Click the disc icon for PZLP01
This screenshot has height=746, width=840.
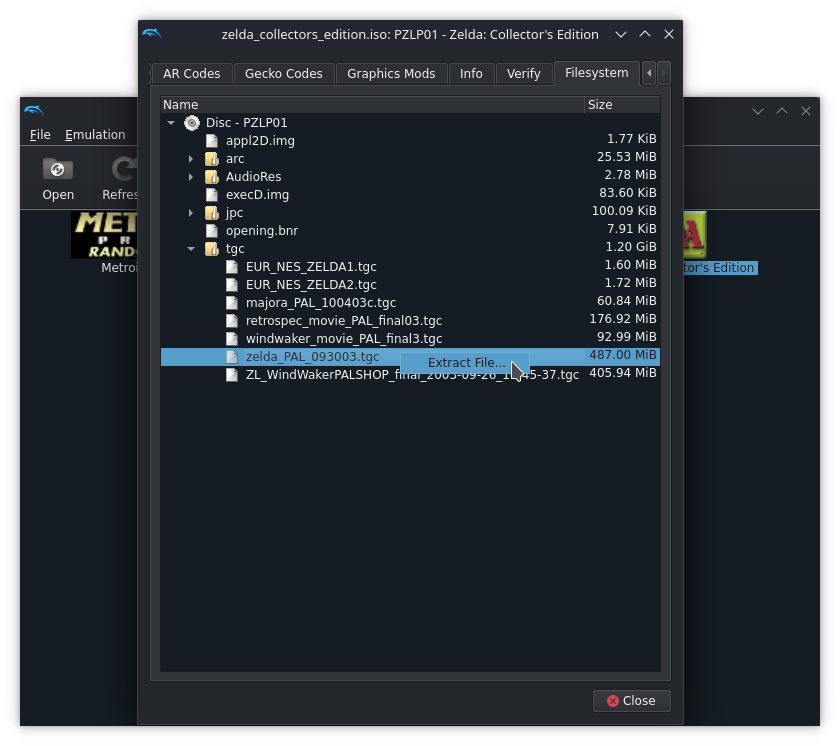tap(192, 123)
